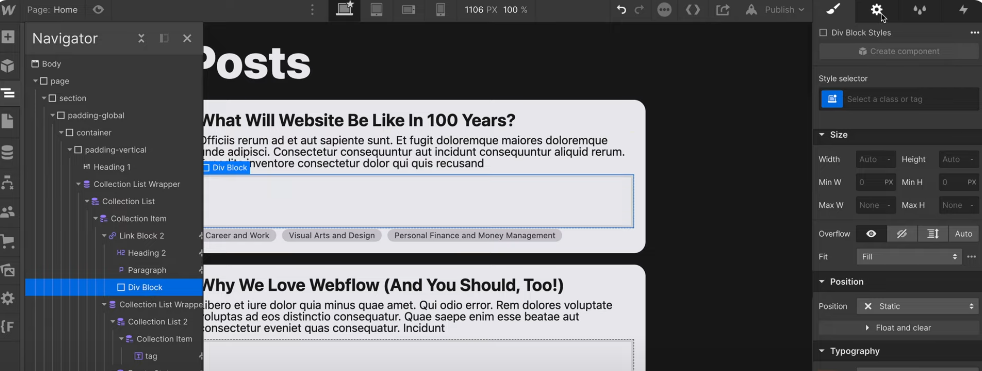Viewport: 982px width, 371px height.
Task: Open the vertical three-dot menu in top bar
Action: 313,10
